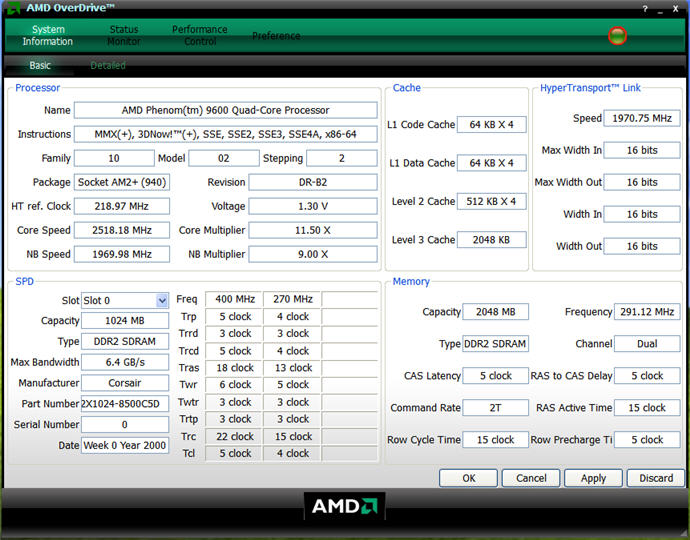Click the green status indicator light
Image resolution: width=690 pixels, height=540 pixels.
pyautogui.click(x=617, y=36)
